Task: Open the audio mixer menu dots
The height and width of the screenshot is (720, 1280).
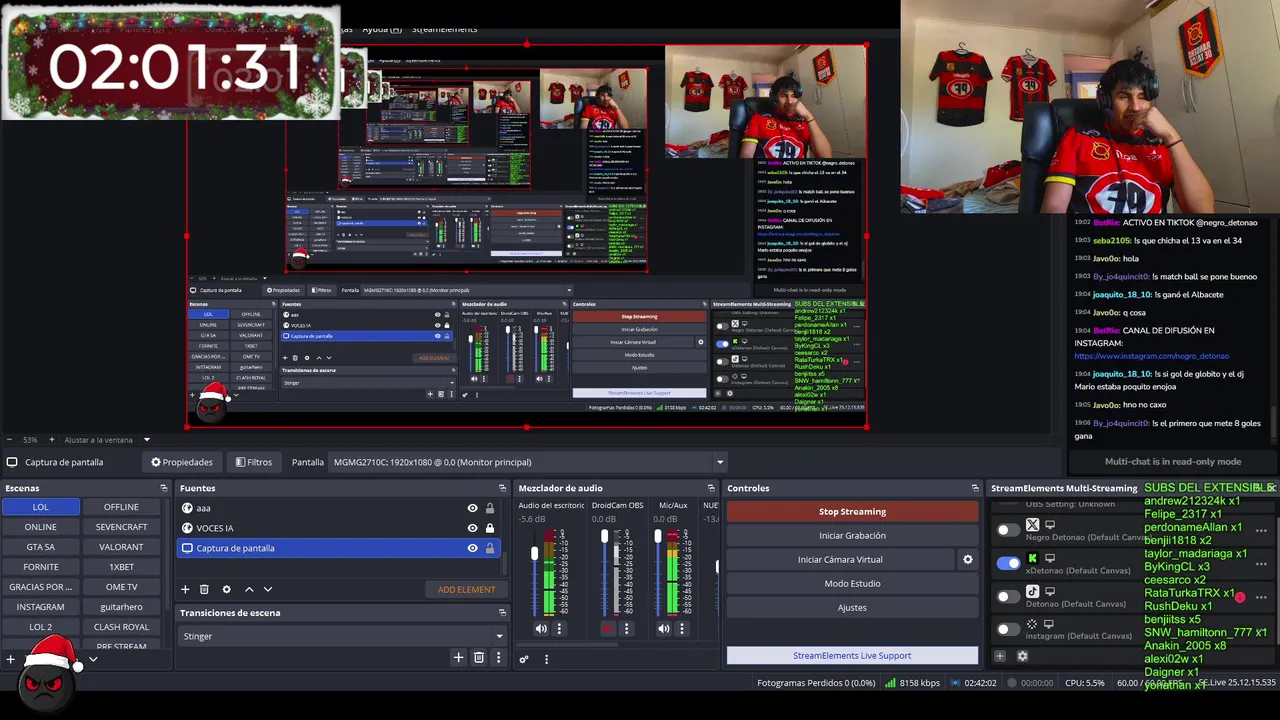Action: pyautogui.click(x=546, y=659)
